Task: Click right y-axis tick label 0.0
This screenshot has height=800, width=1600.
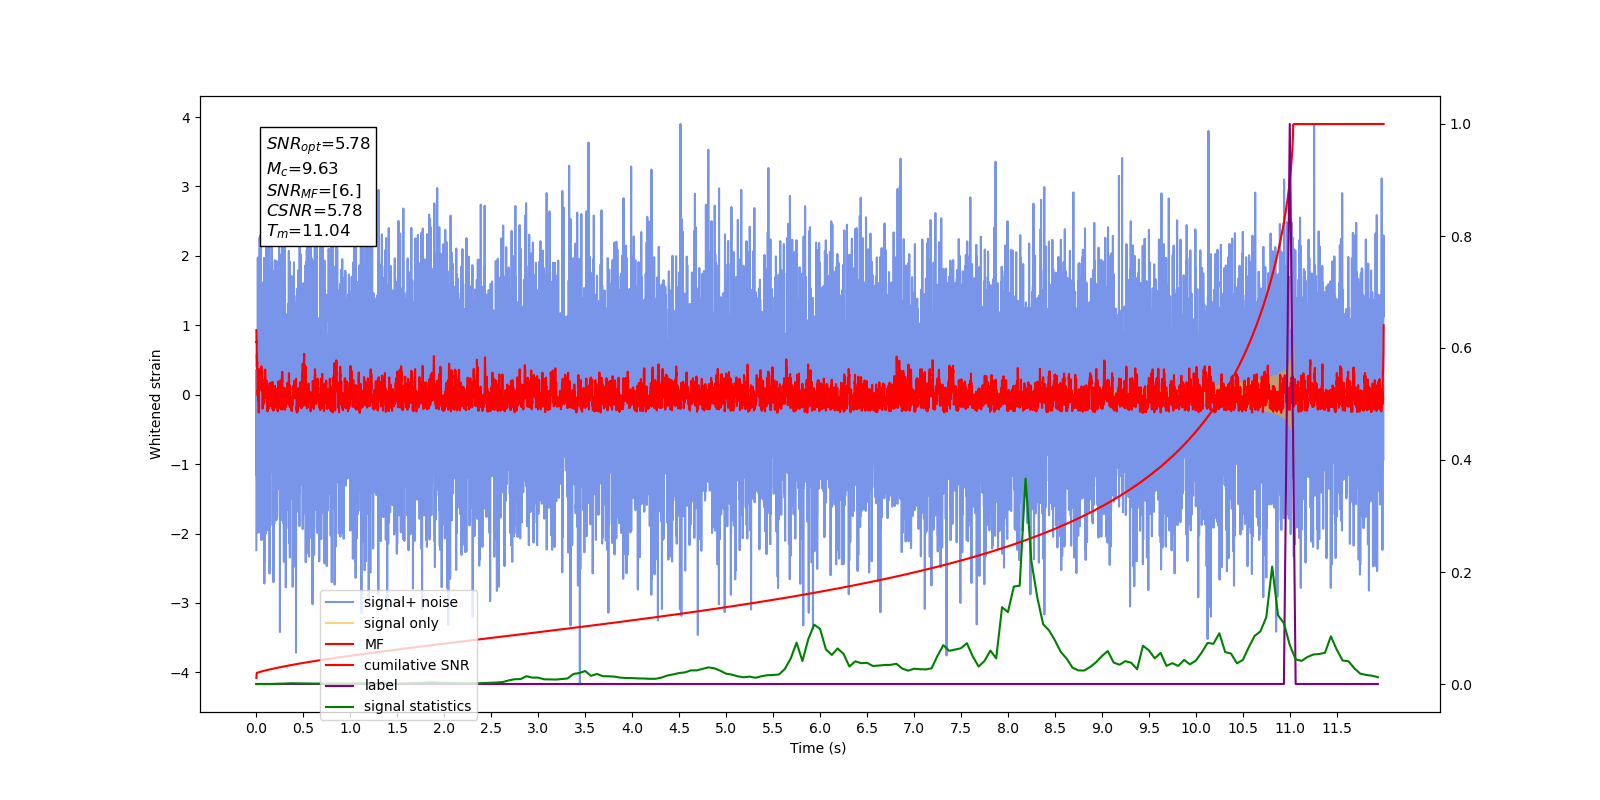Action: pyautogui.click(x=1461, y=685)
